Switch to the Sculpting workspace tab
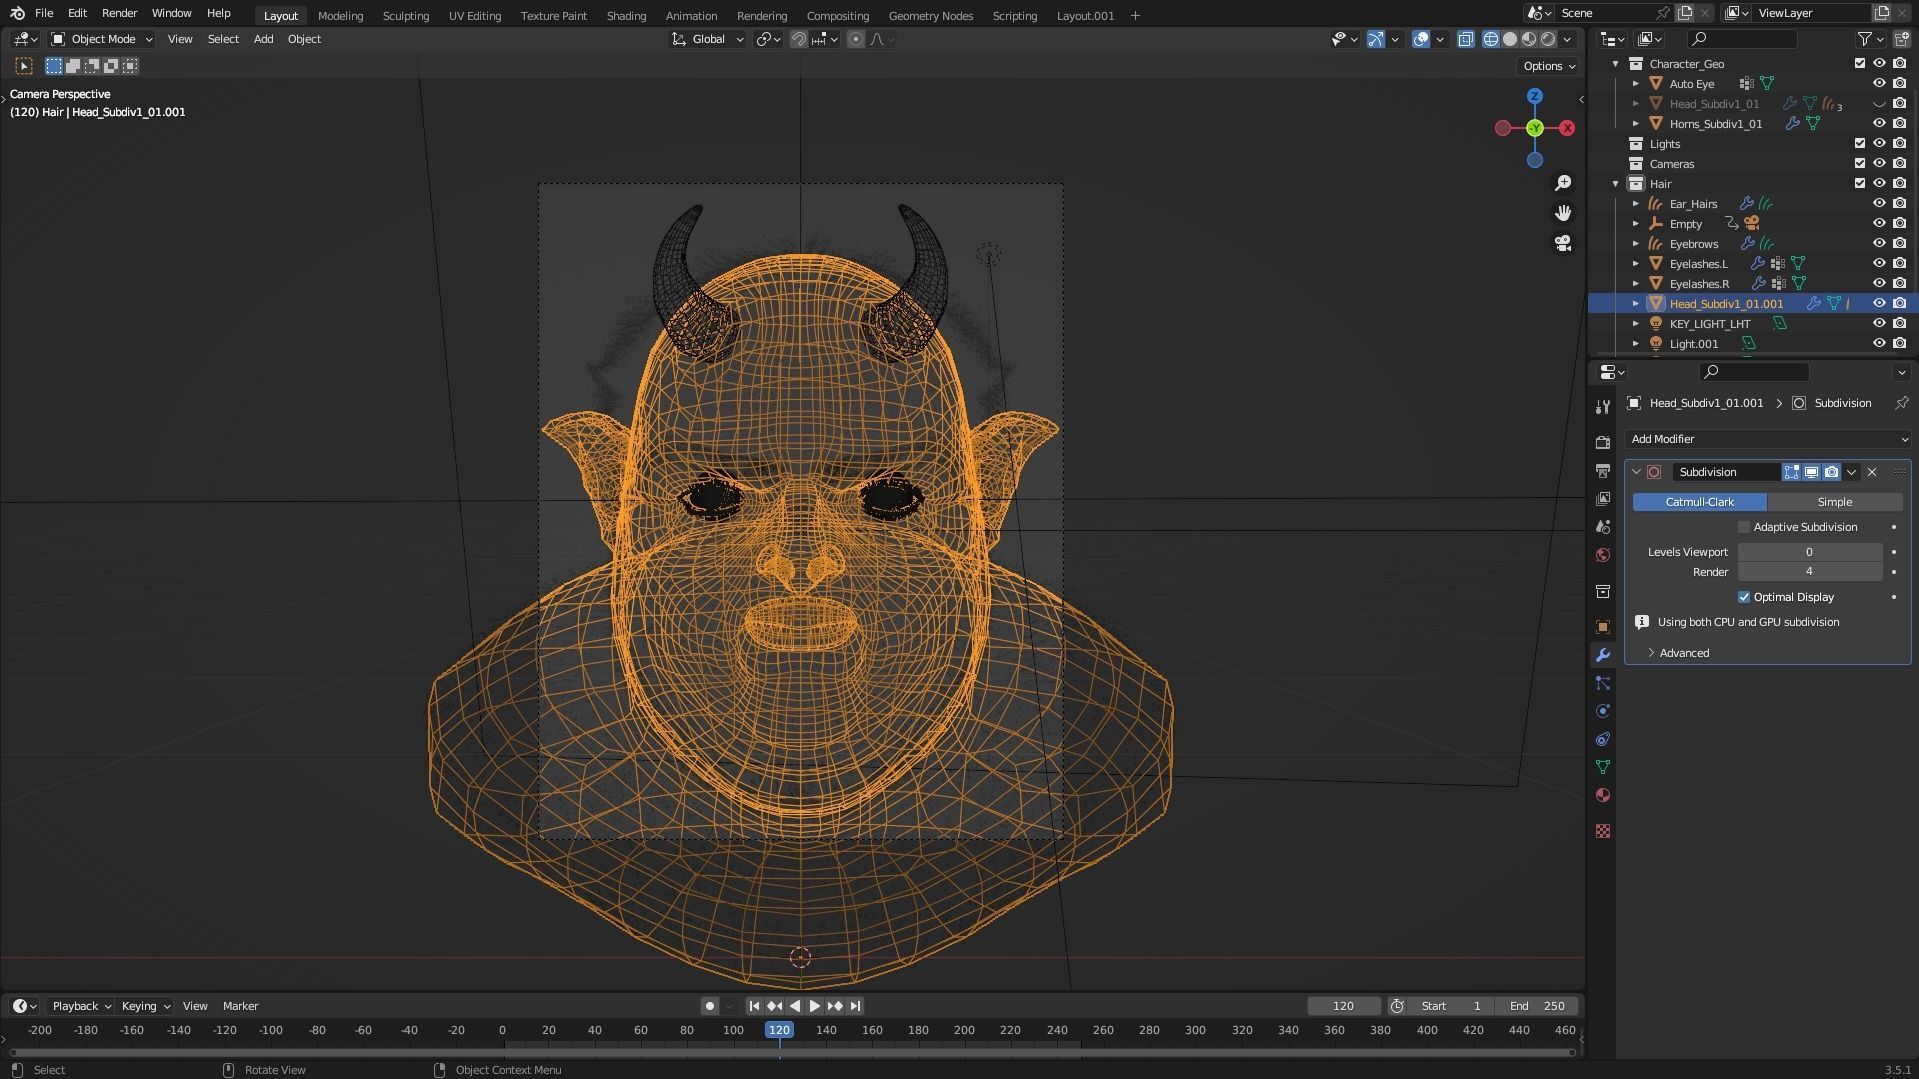The width and height of the screenshot is (1919, 1079). coord(405,16)
